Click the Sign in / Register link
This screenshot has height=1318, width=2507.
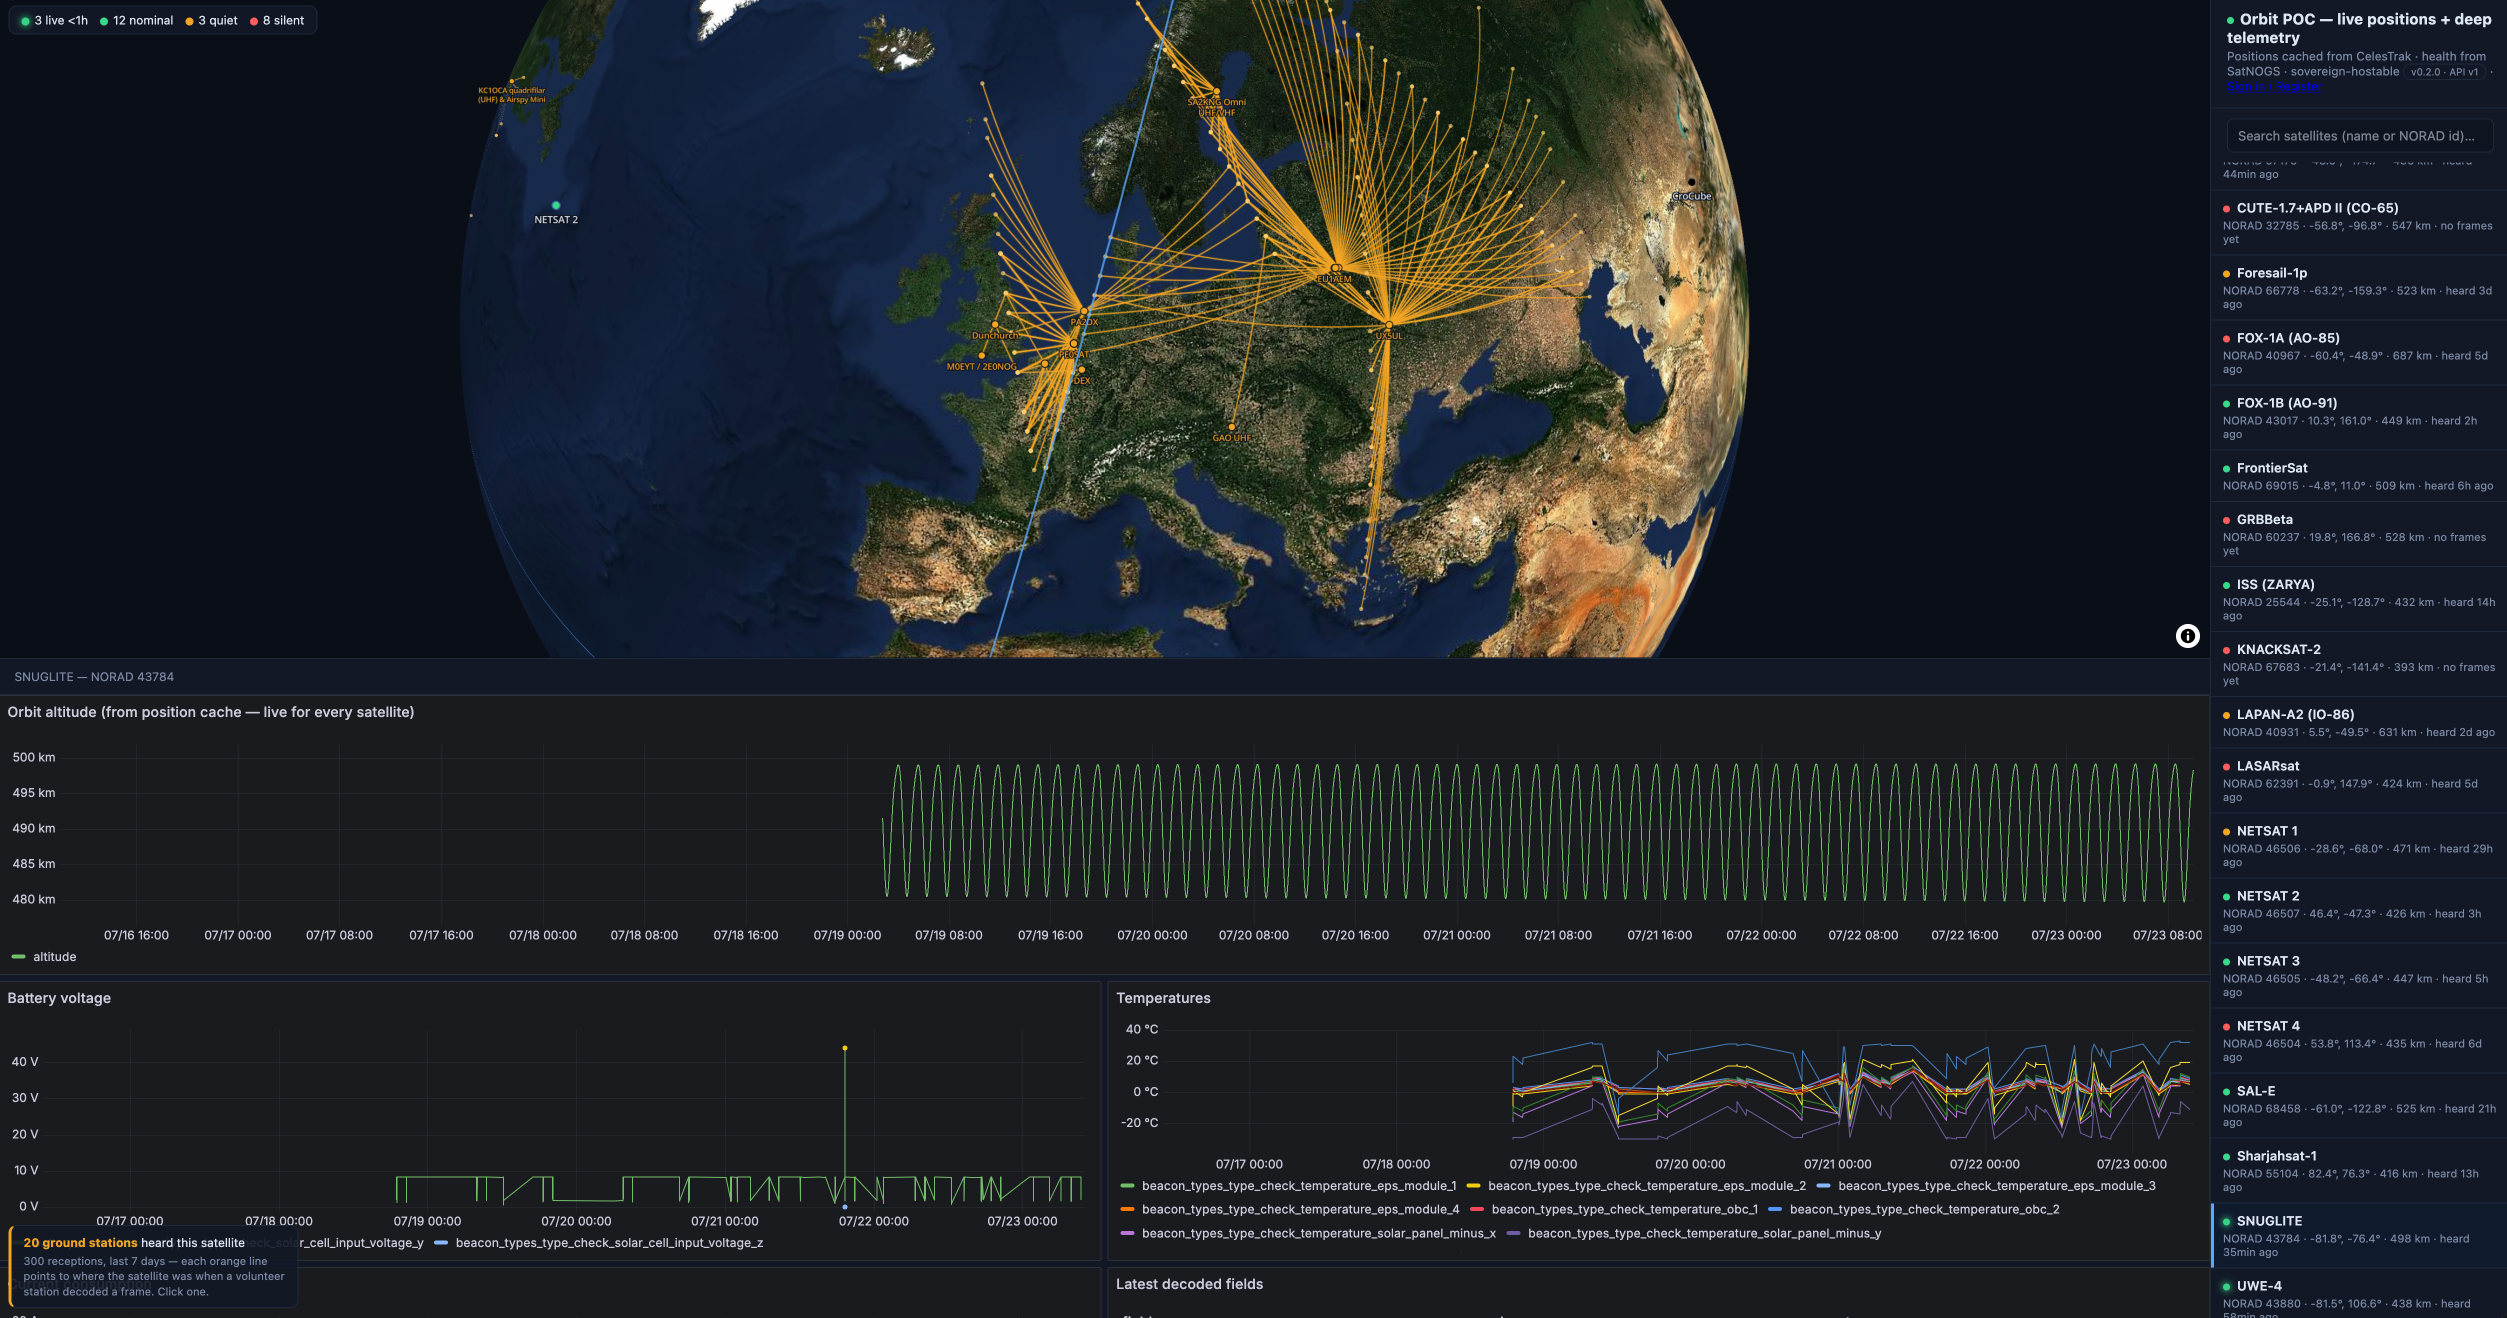tap(2274, 87)
